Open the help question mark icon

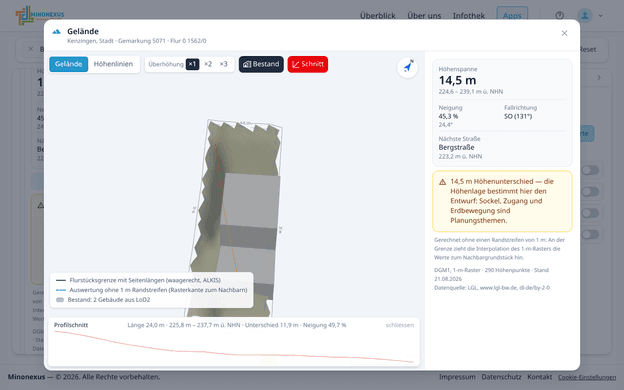560,16
